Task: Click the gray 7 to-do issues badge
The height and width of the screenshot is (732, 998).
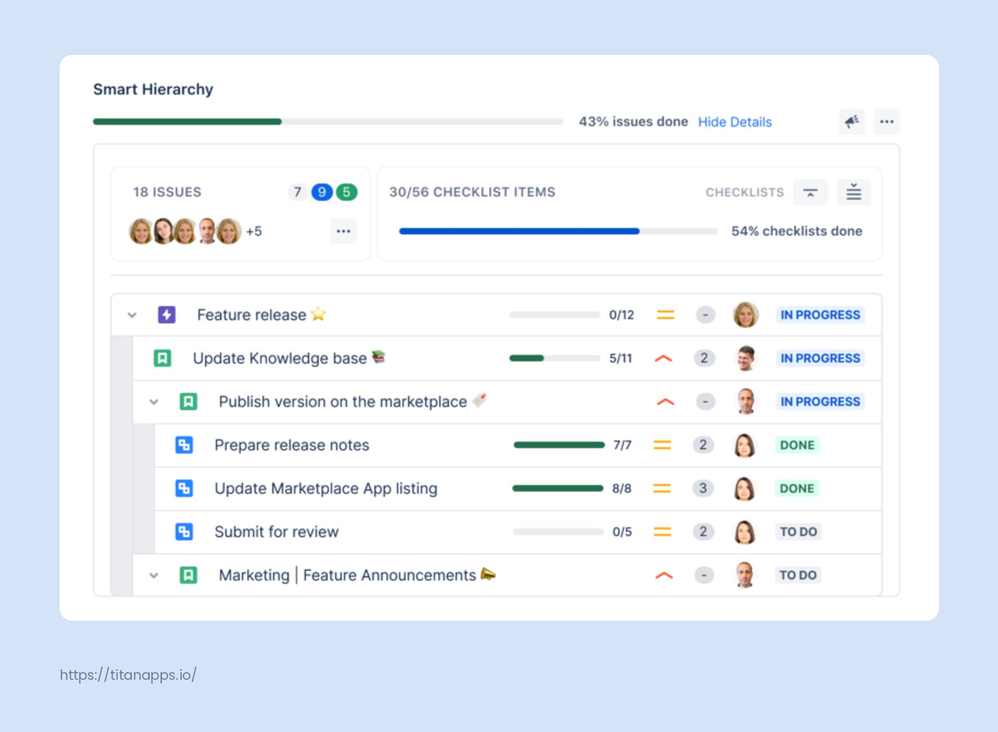Action: click(297, 192)
